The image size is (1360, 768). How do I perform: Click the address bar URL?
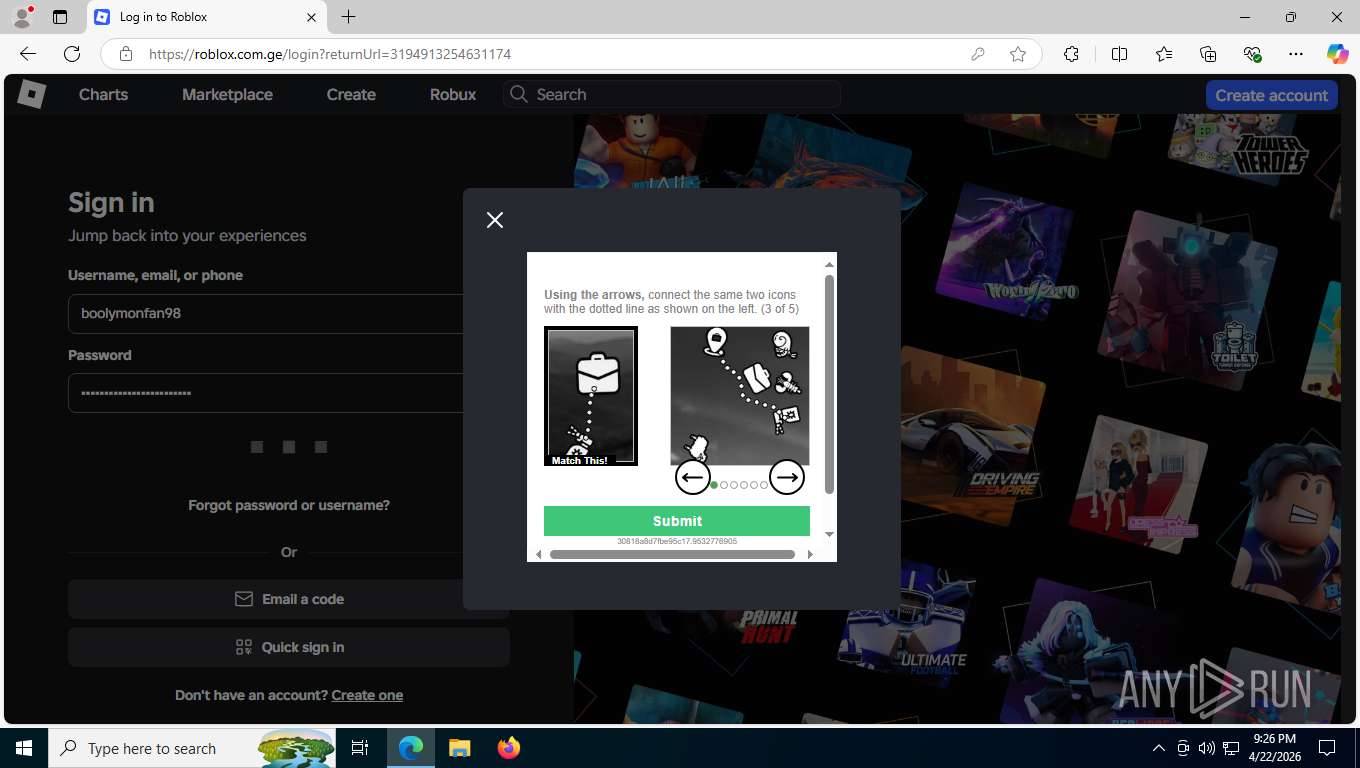pyautogui.click(x=330, y=54)
